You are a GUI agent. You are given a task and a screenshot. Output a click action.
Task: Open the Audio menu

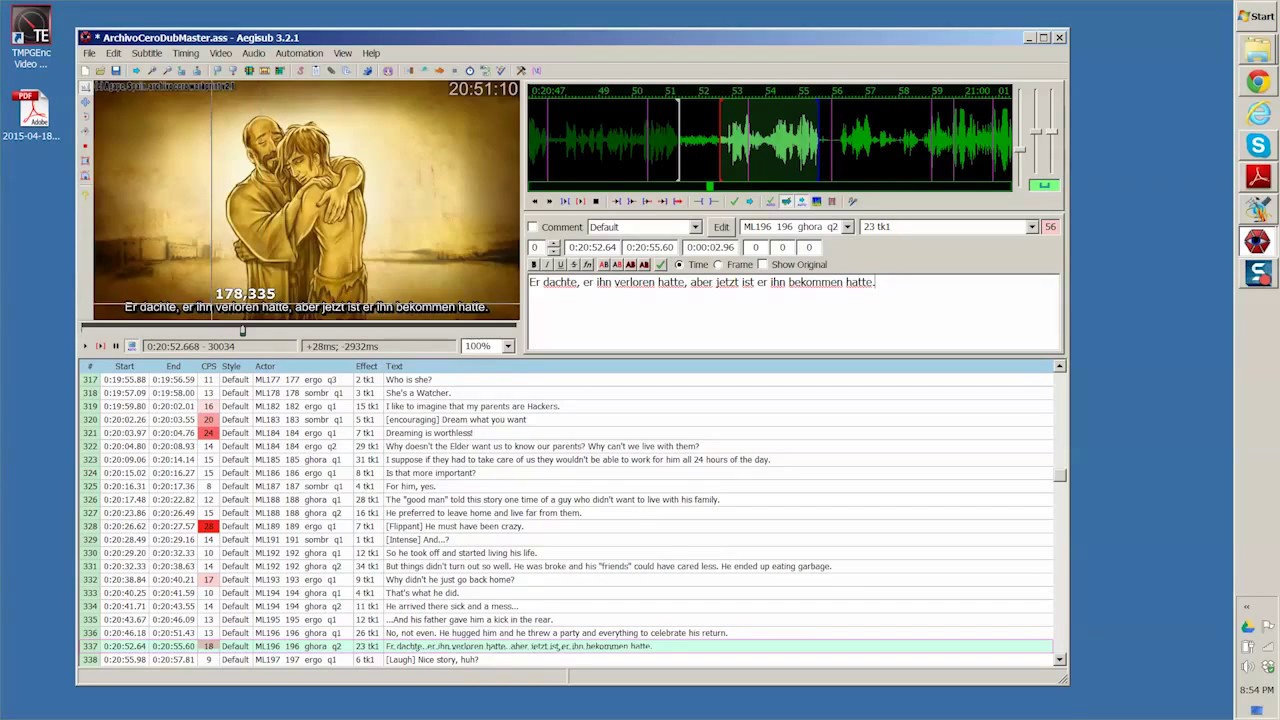253,53
